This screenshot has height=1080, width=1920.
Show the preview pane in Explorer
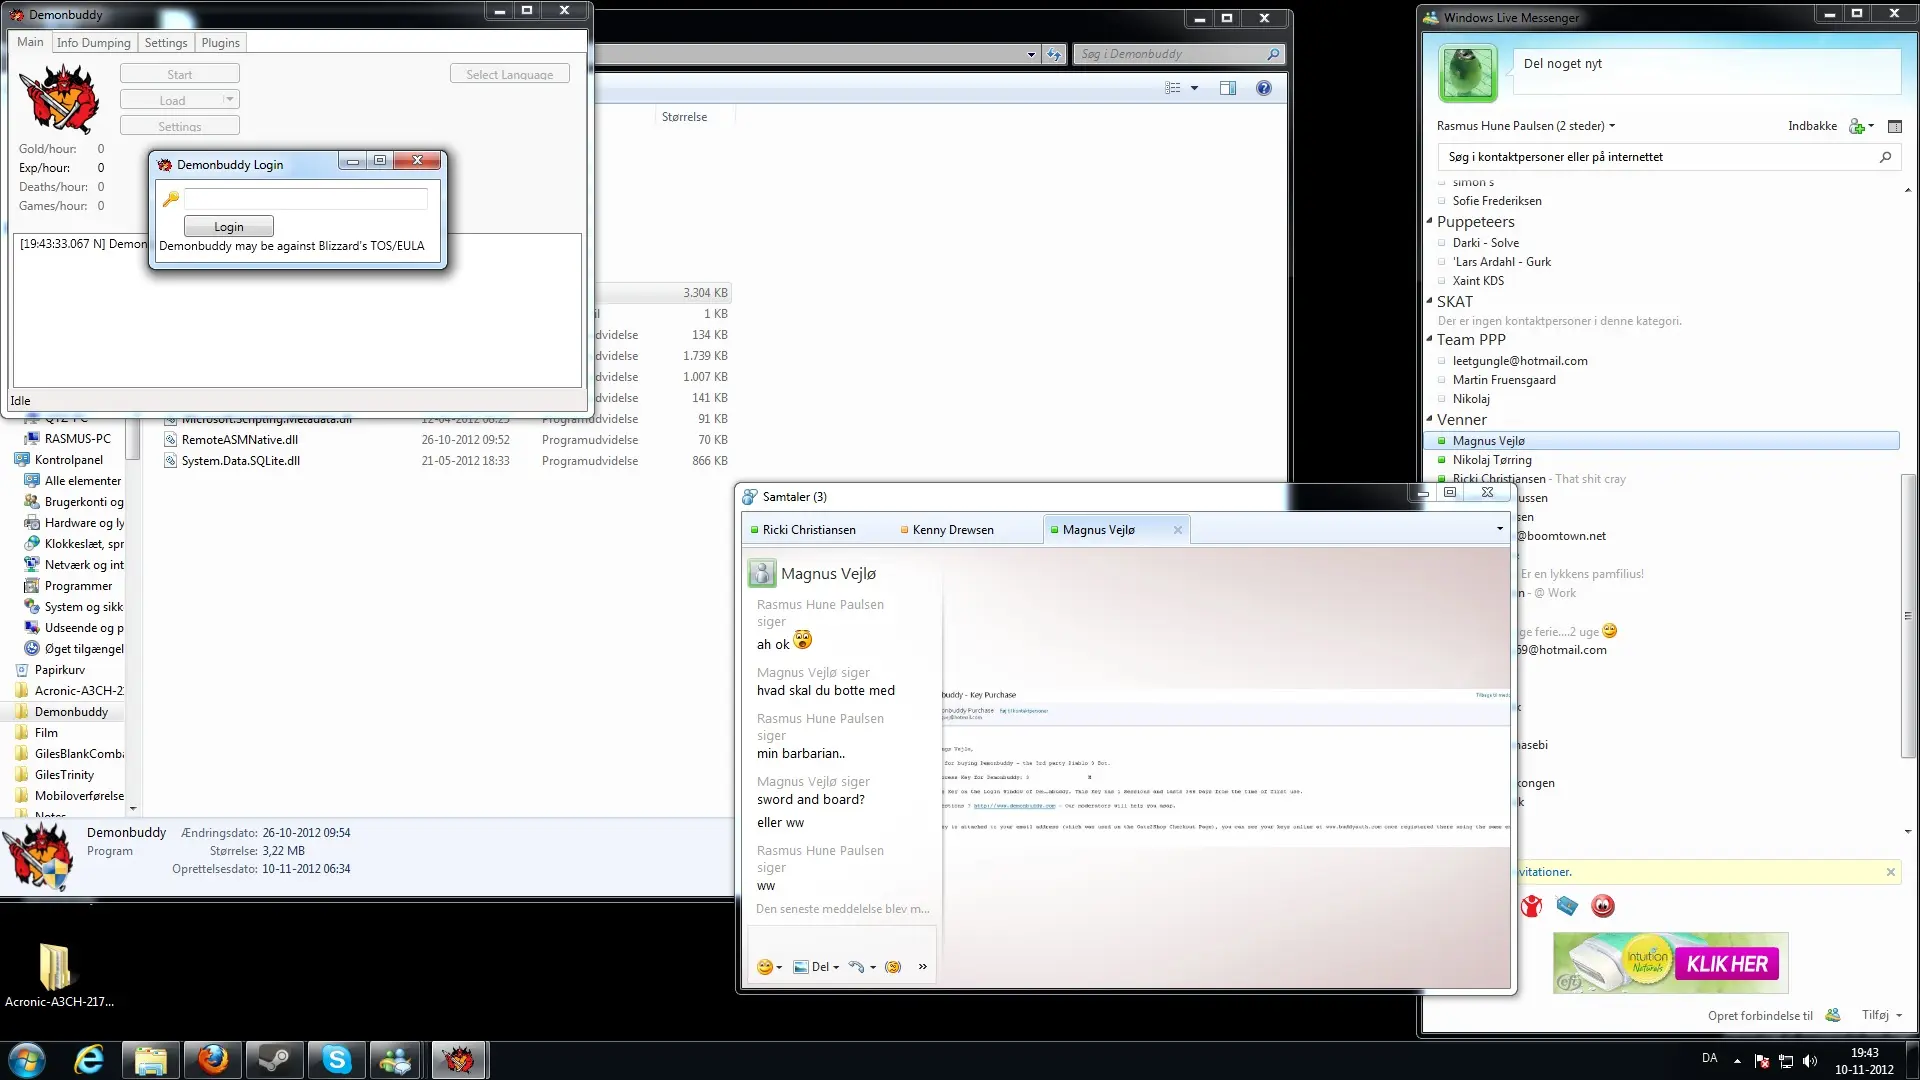click(1228, 88)
